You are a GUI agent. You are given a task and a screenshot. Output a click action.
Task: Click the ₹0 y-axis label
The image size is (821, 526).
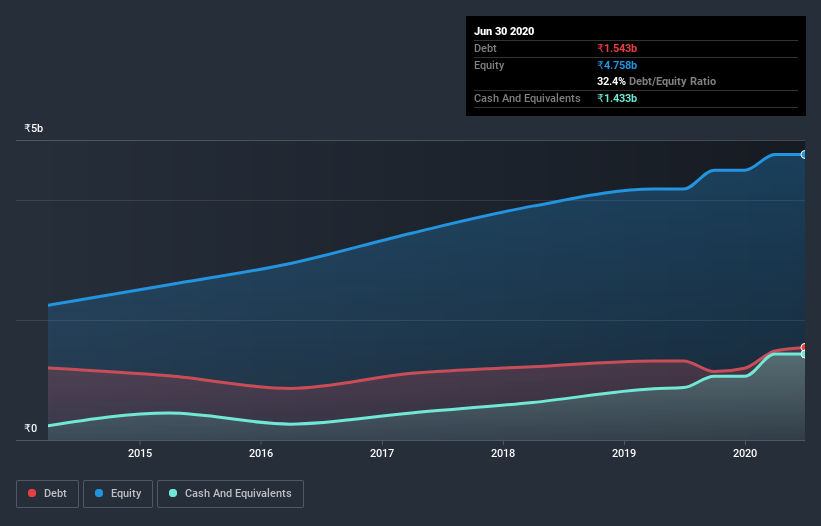30,428
